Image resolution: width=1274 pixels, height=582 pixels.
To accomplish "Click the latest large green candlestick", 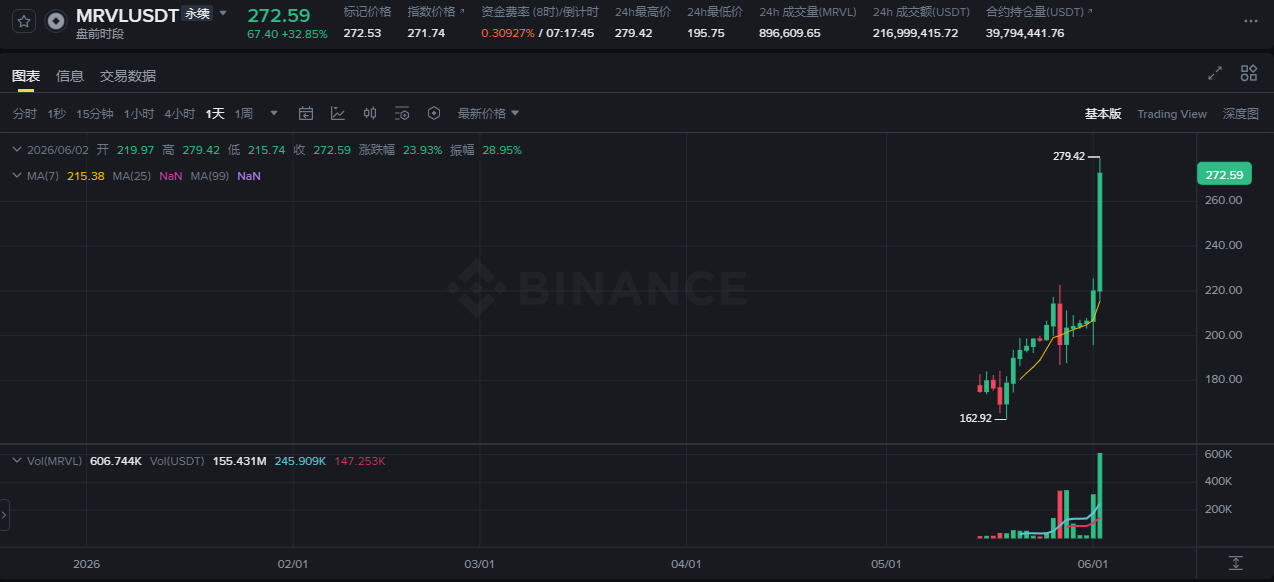I will [1100, 231].
